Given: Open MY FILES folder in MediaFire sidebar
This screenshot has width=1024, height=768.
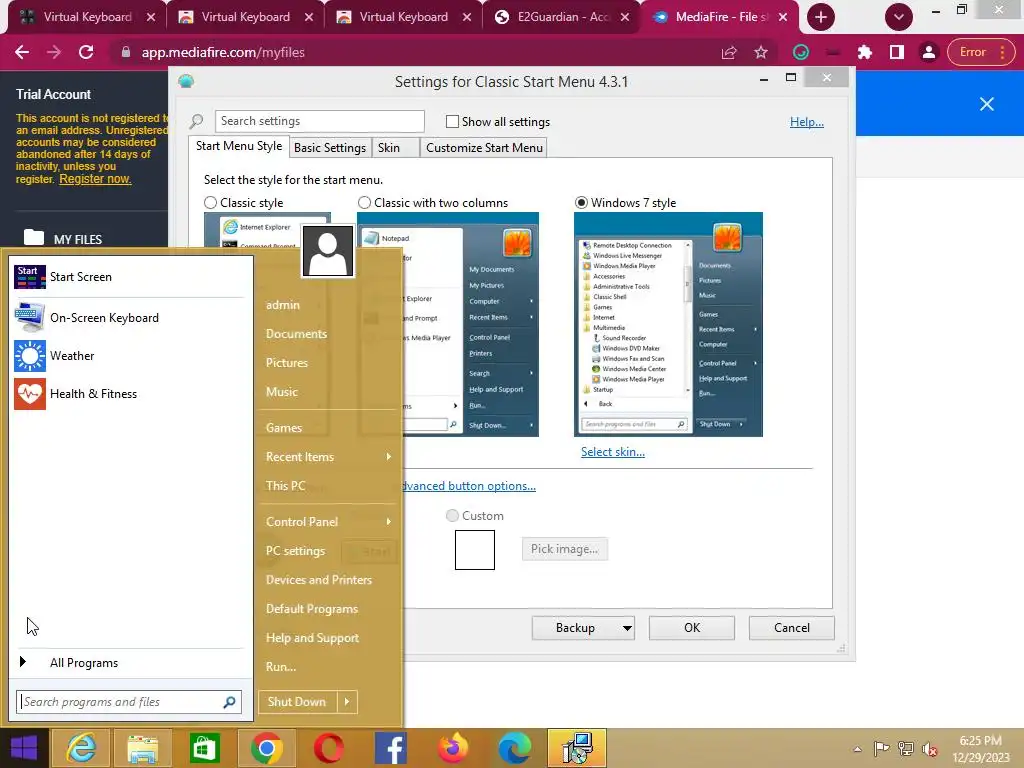Looking at the screenshot, I should (78, 240).
